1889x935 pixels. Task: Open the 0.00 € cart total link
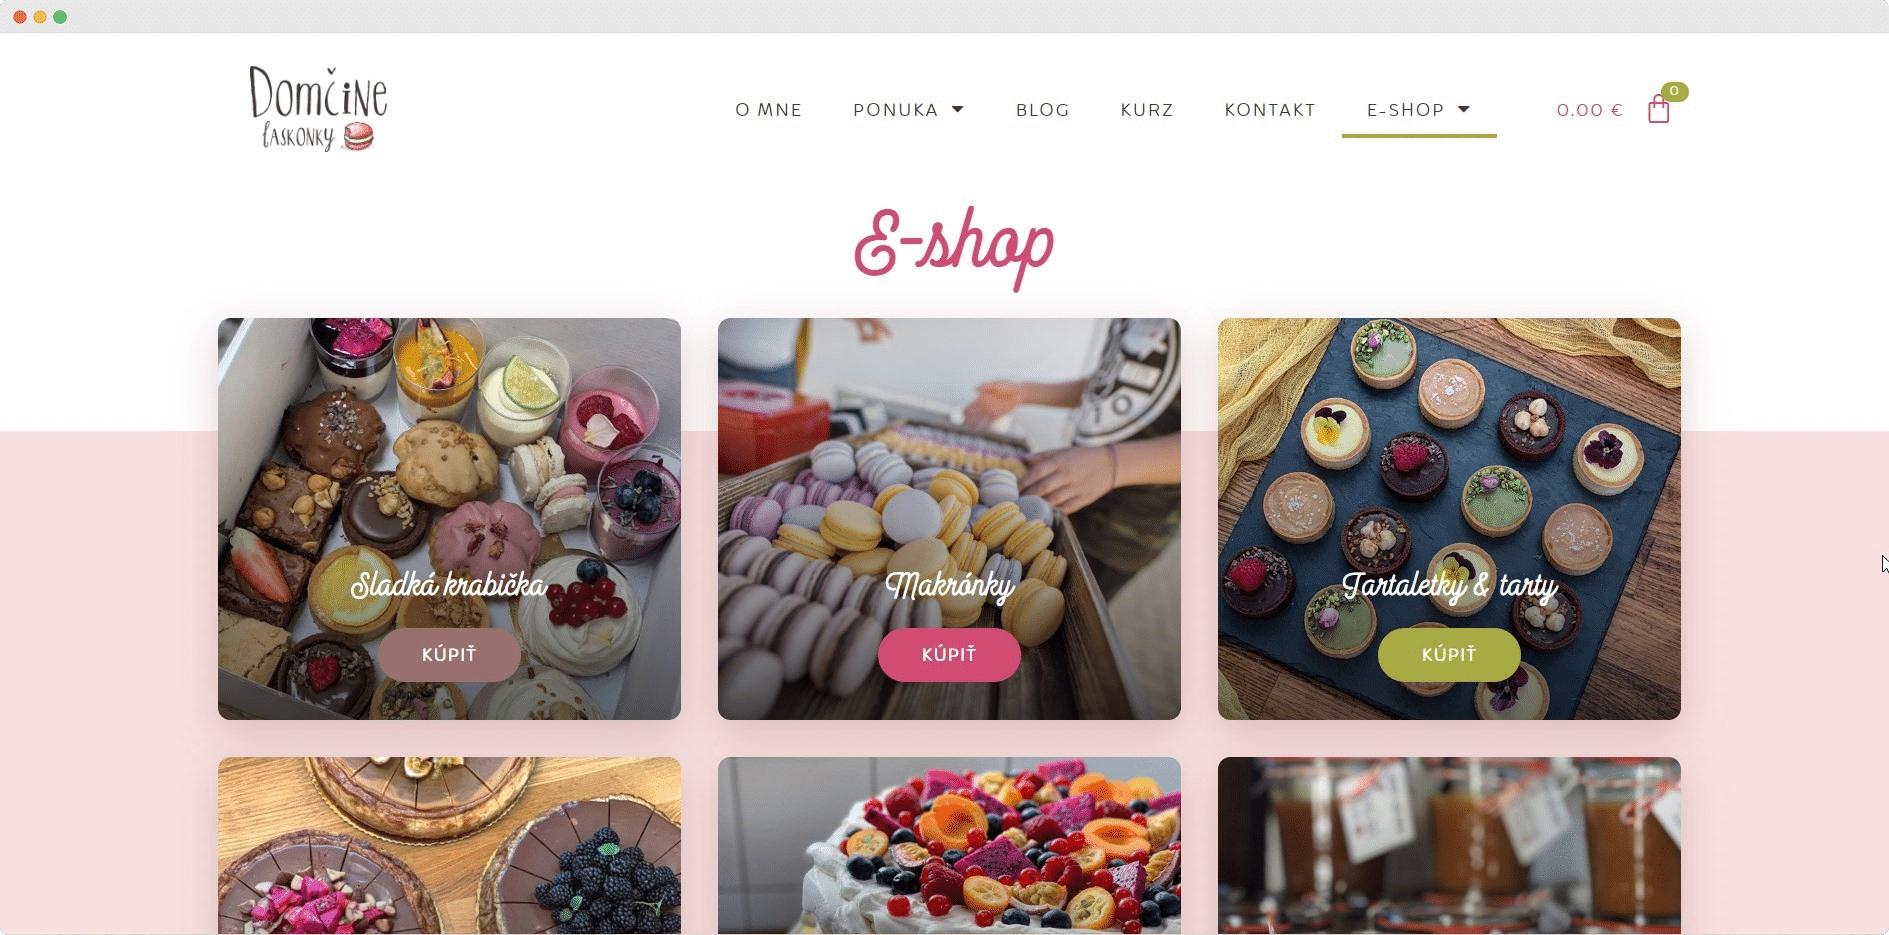[x=1589, y=110]
